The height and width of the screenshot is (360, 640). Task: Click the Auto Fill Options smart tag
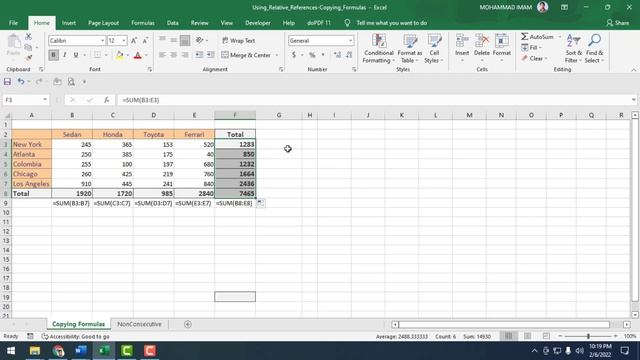coord(260,203)
